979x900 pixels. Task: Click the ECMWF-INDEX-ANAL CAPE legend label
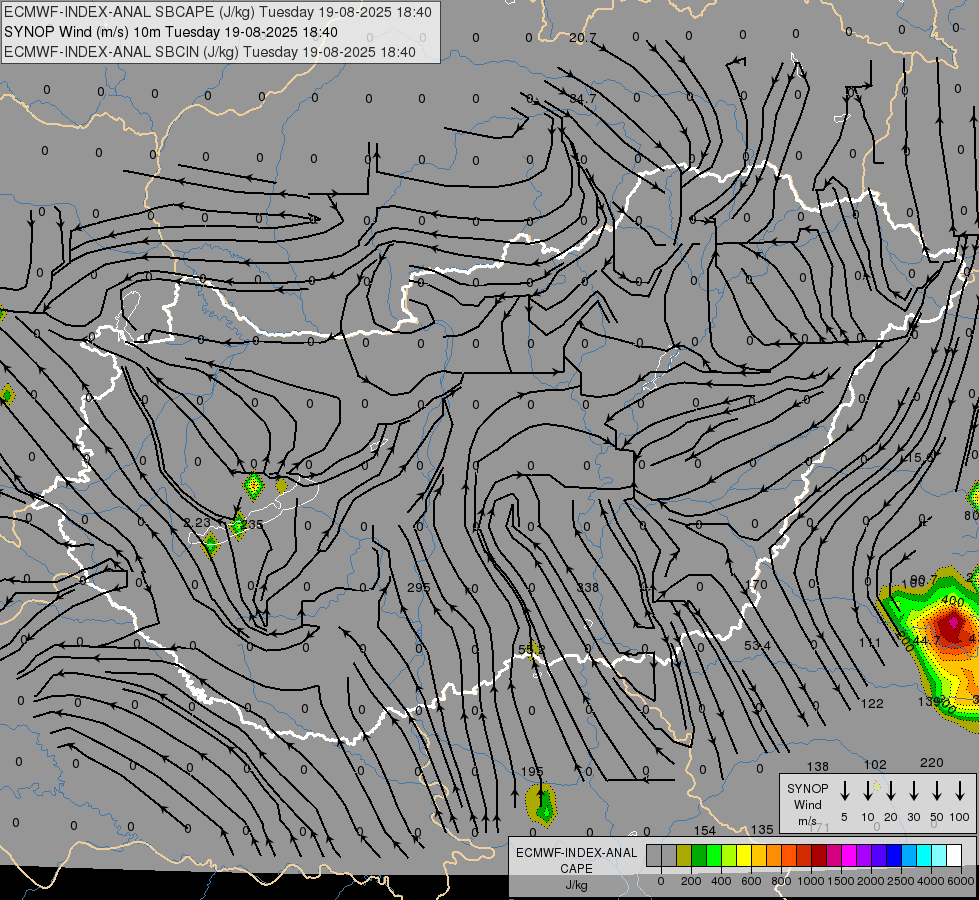click(x=576, y=861)
